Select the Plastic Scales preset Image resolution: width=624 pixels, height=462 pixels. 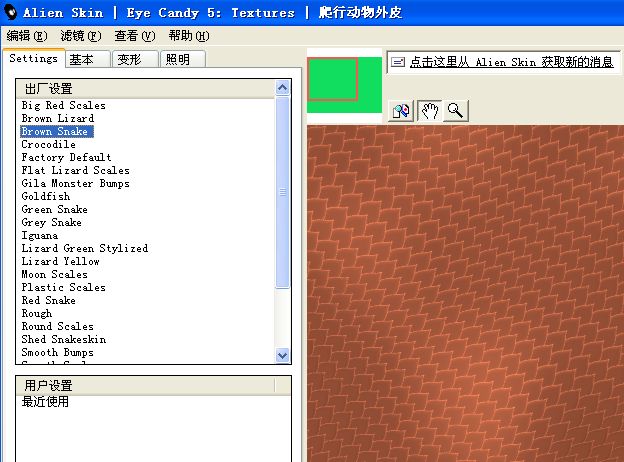click(64, 287)
